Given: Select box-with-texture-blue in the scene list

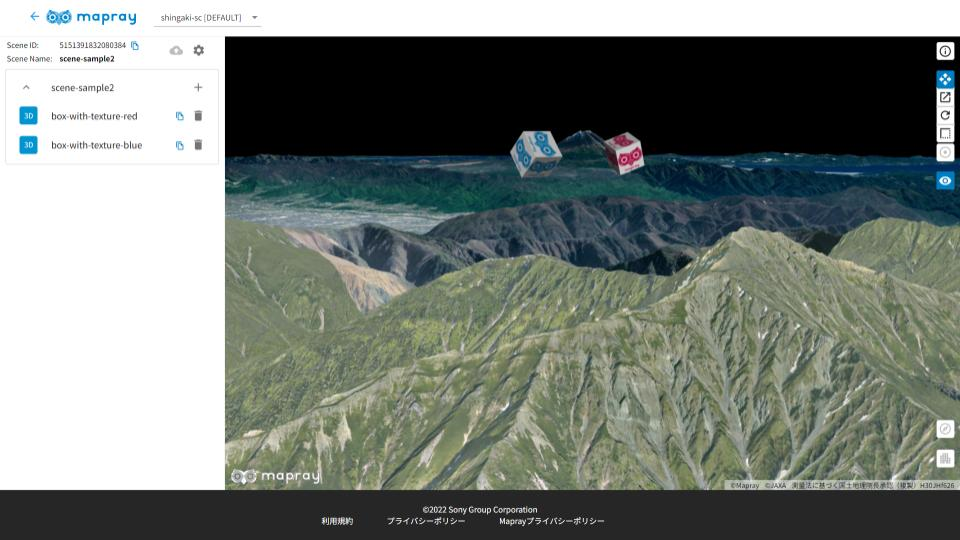Looking at the screenshot, I should point(96,145).
